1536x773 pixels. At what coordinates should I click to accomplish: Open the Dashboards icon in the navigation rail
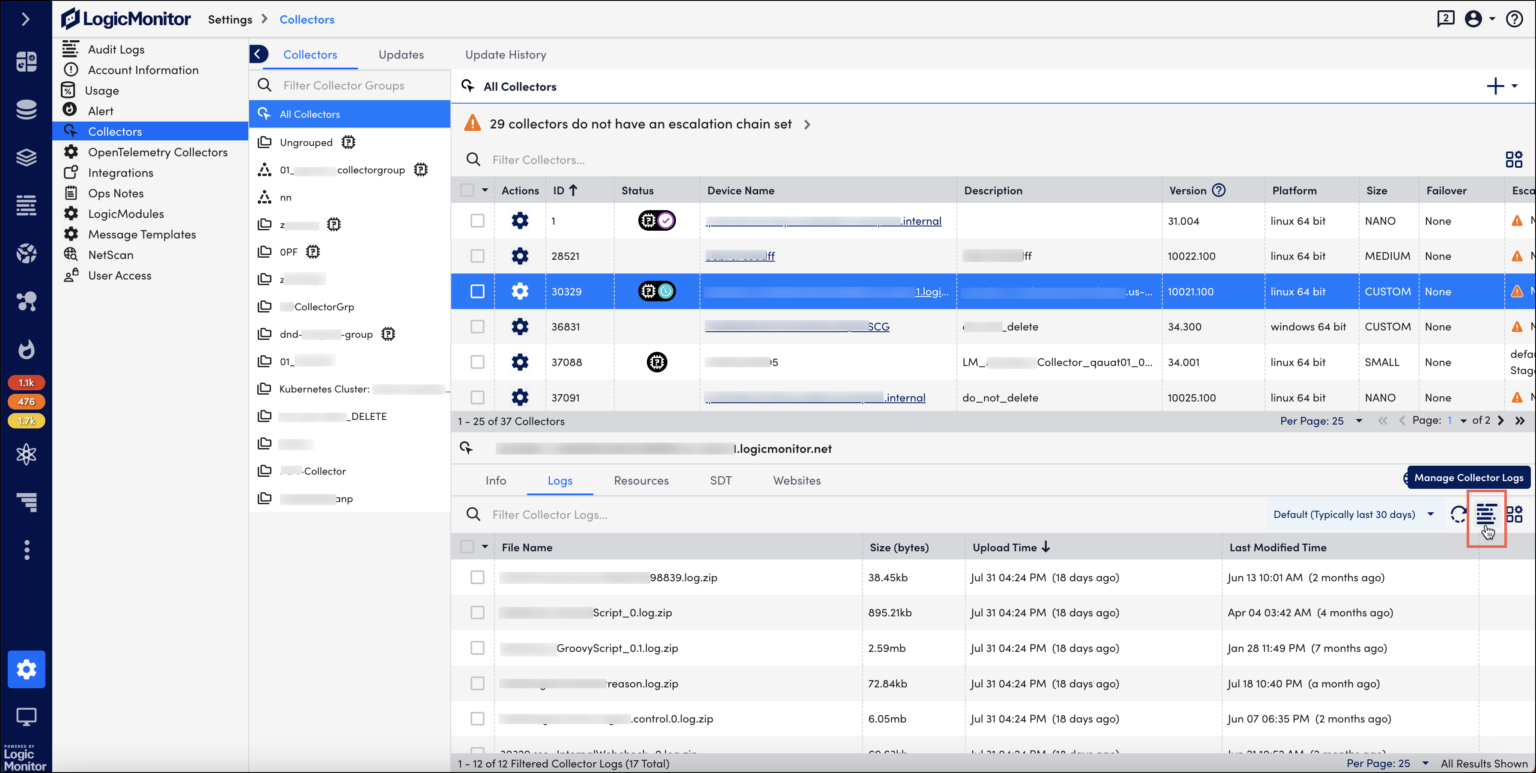(26, 62)
